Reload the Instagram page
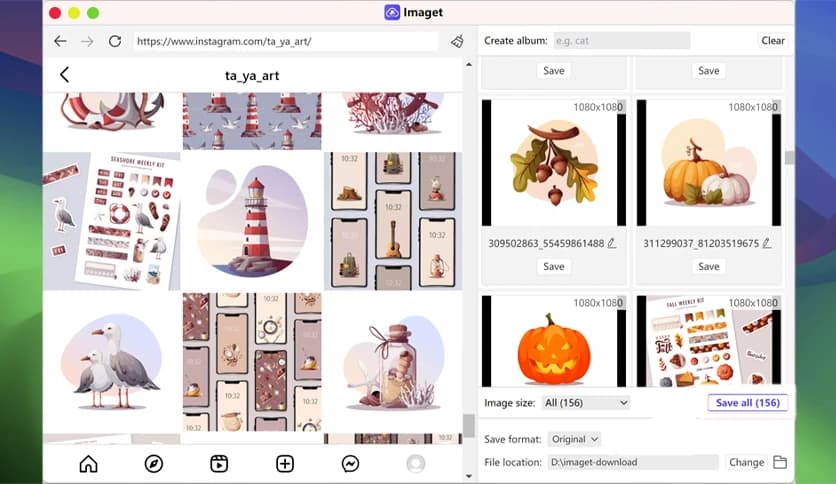Image resolution: width=836 pixels, height=484 pixels. pyautogui.click(x=115, y=41)
